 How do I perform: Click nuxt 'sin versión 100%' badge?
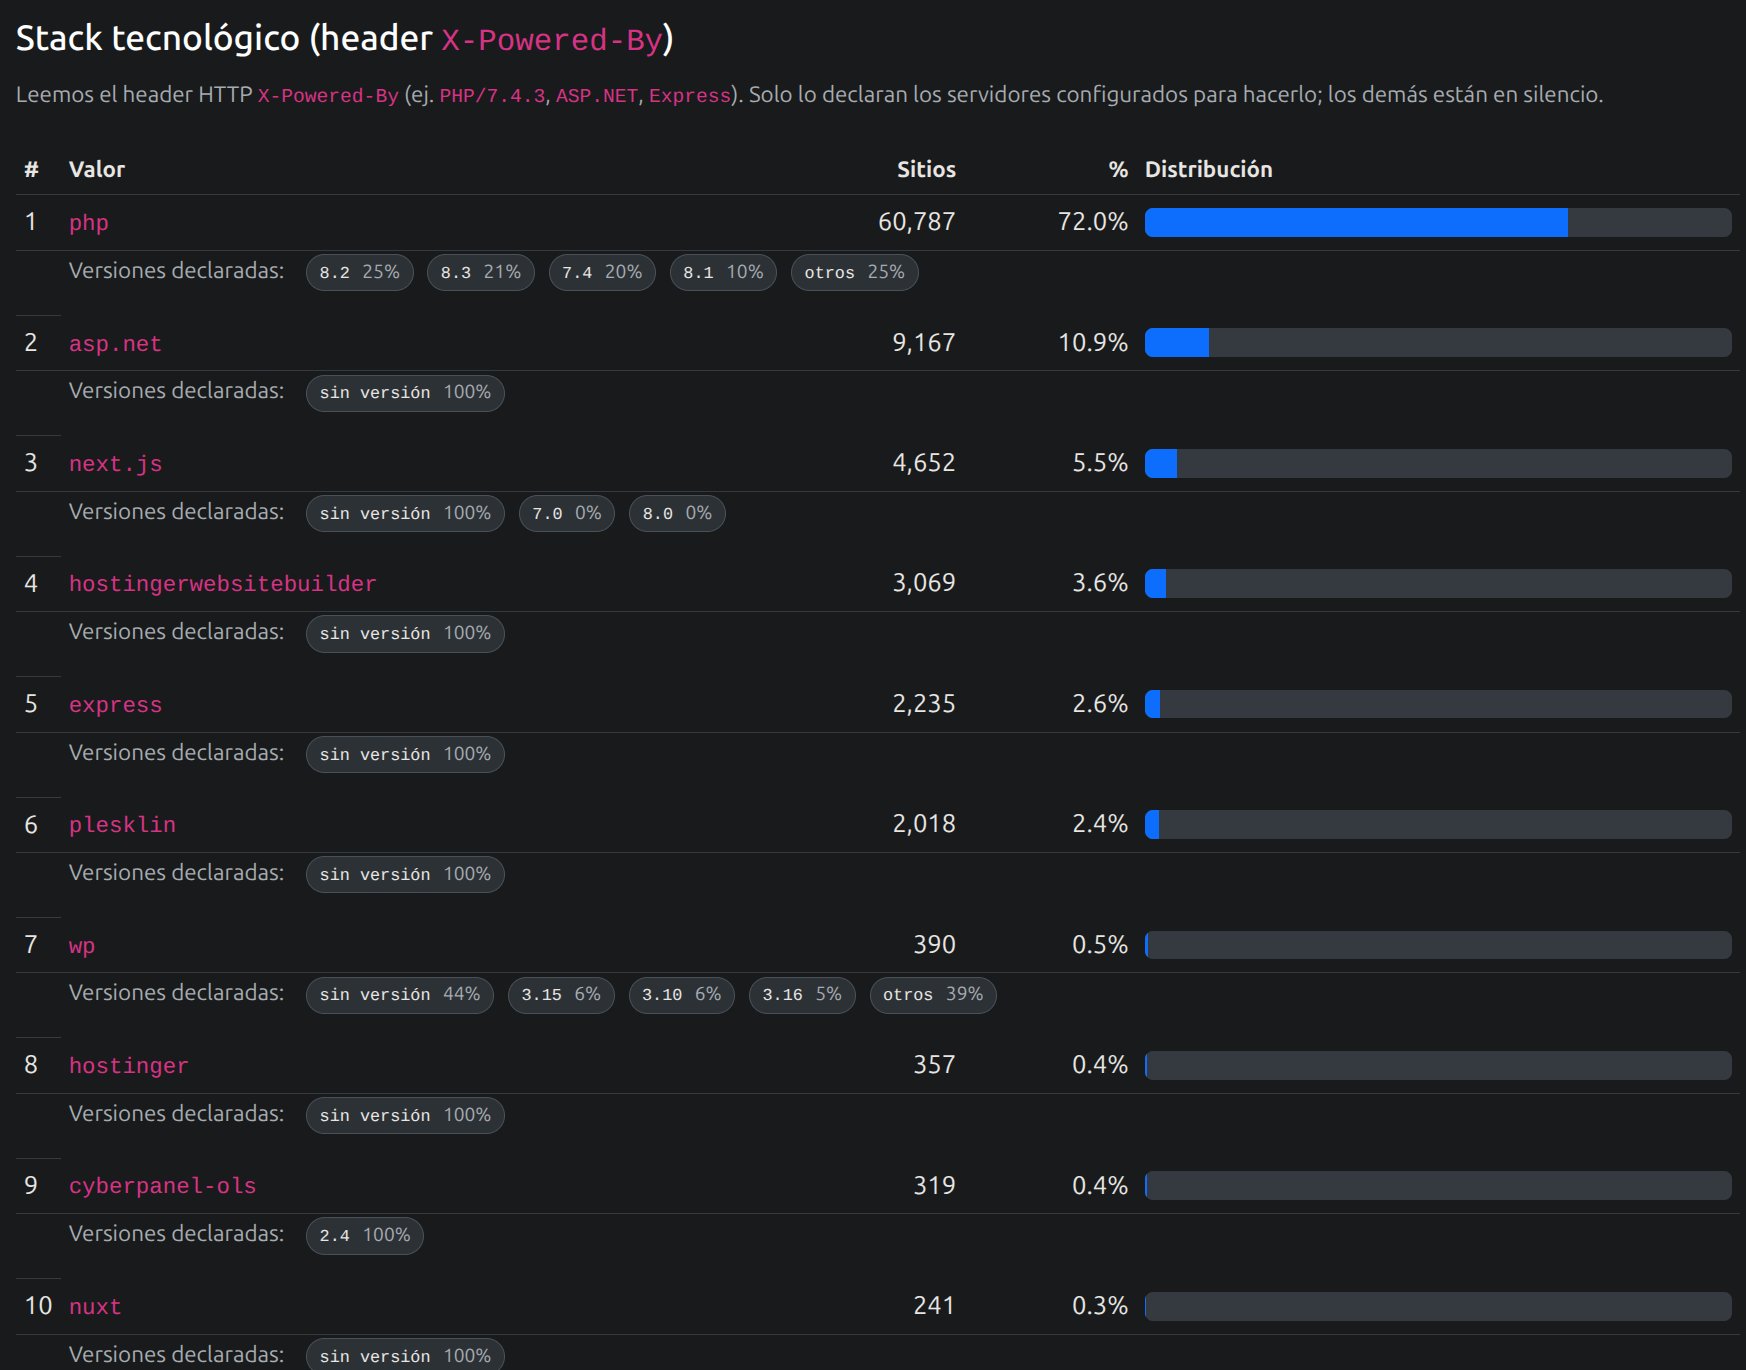click(405, 1356)
